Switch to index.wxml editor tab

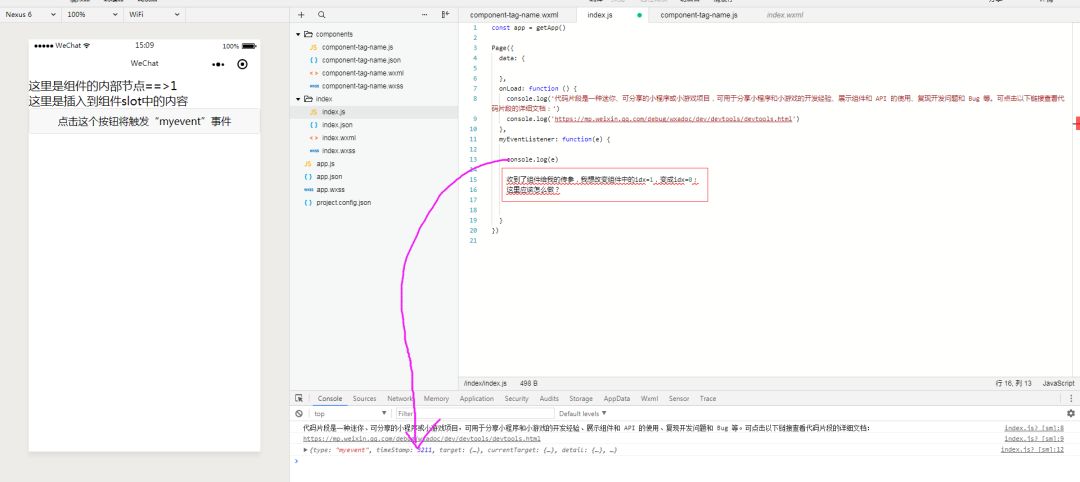tap(785, 14)
